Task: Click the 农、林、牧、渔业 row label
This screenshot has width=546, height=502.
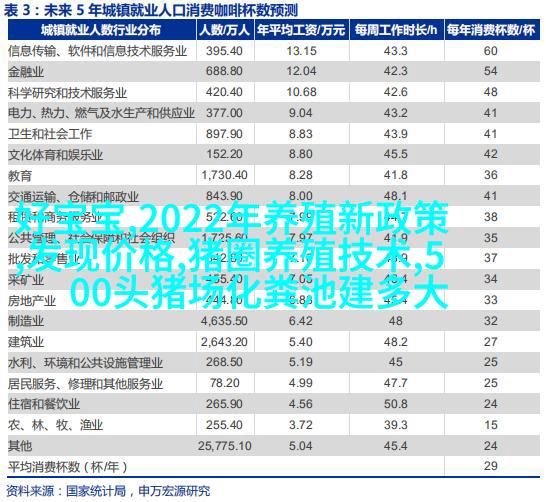Action: pos(55,425)
